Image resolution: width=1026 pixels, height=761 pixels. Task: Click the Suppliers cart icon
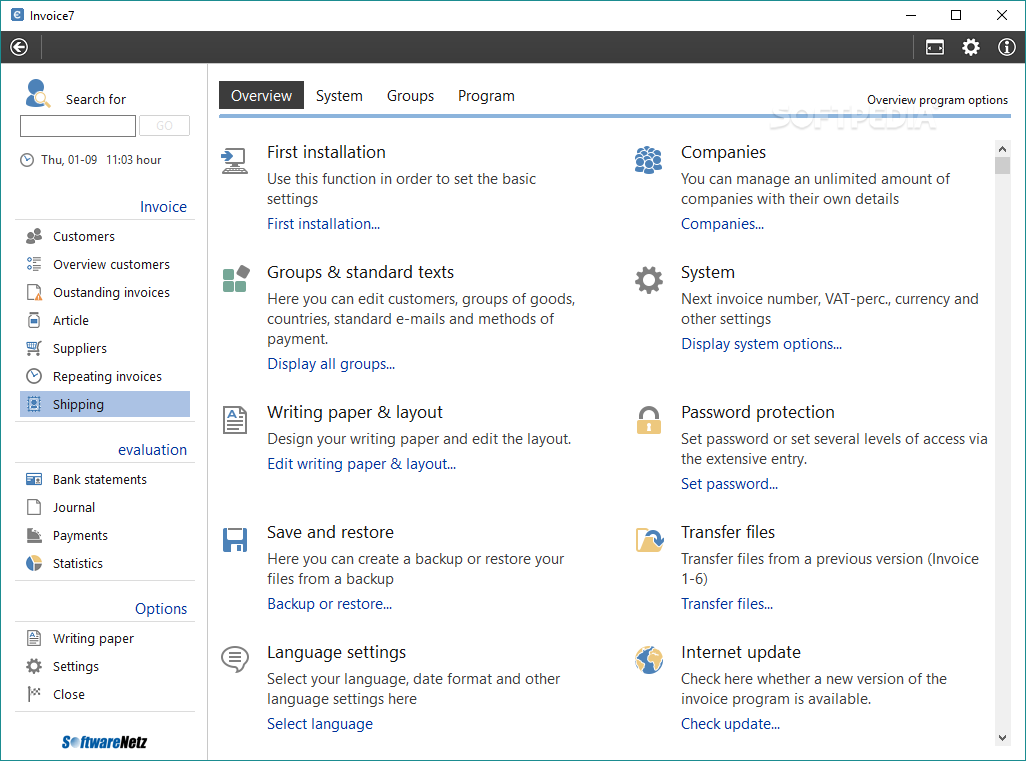coord(34,348)
